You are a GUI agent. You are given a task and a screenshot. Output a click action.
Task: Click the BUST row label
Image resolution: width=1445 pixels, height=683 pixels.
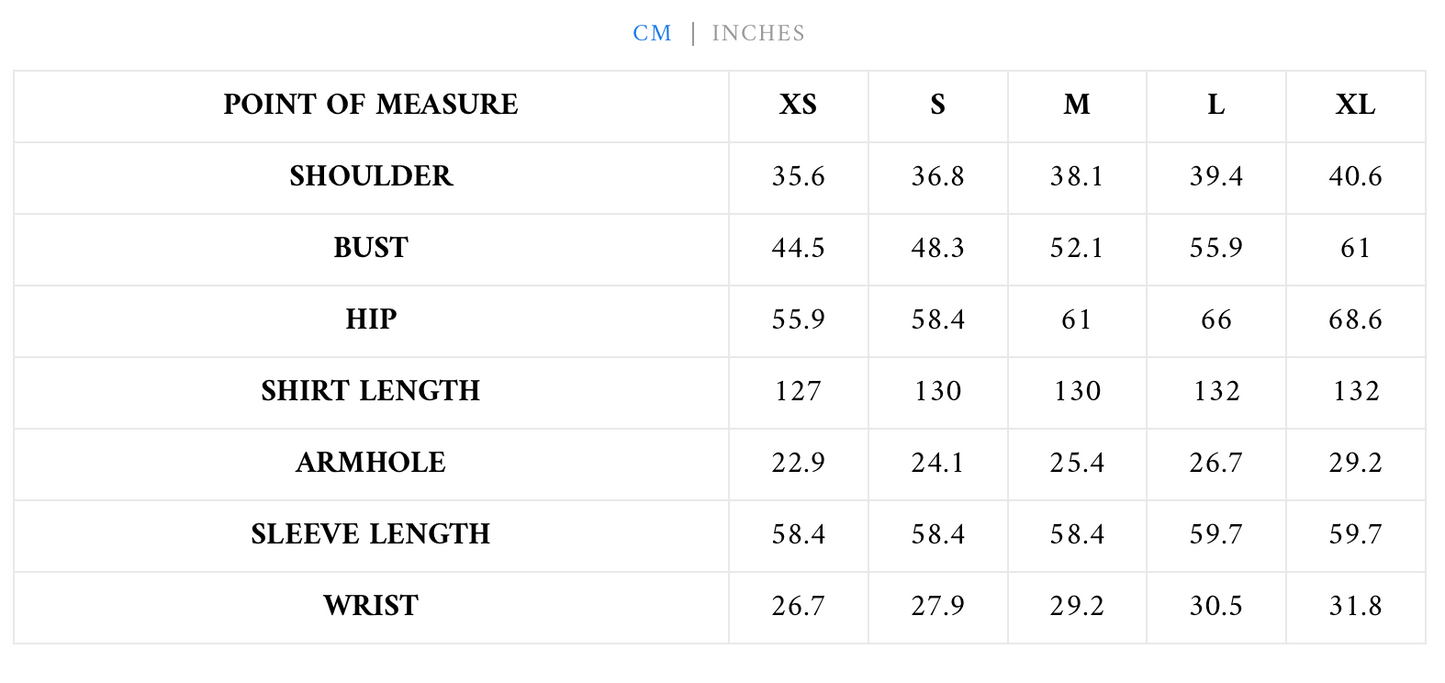pos(371,248)
